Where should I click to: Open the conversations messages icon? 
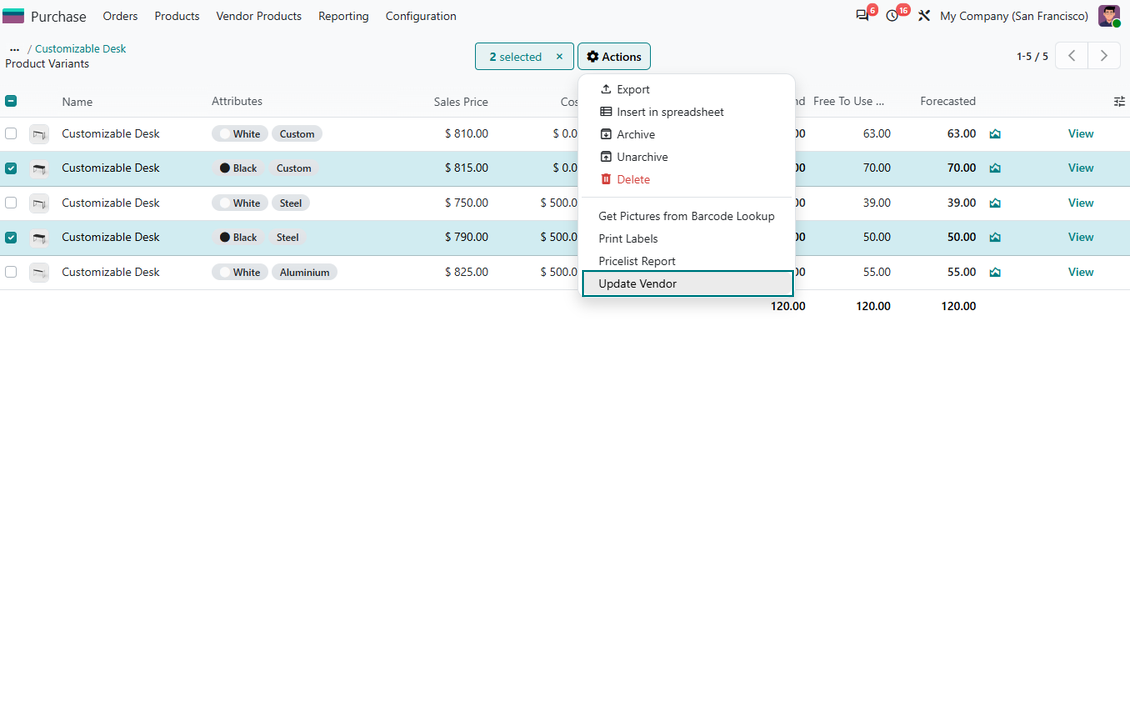pos(862,16)
